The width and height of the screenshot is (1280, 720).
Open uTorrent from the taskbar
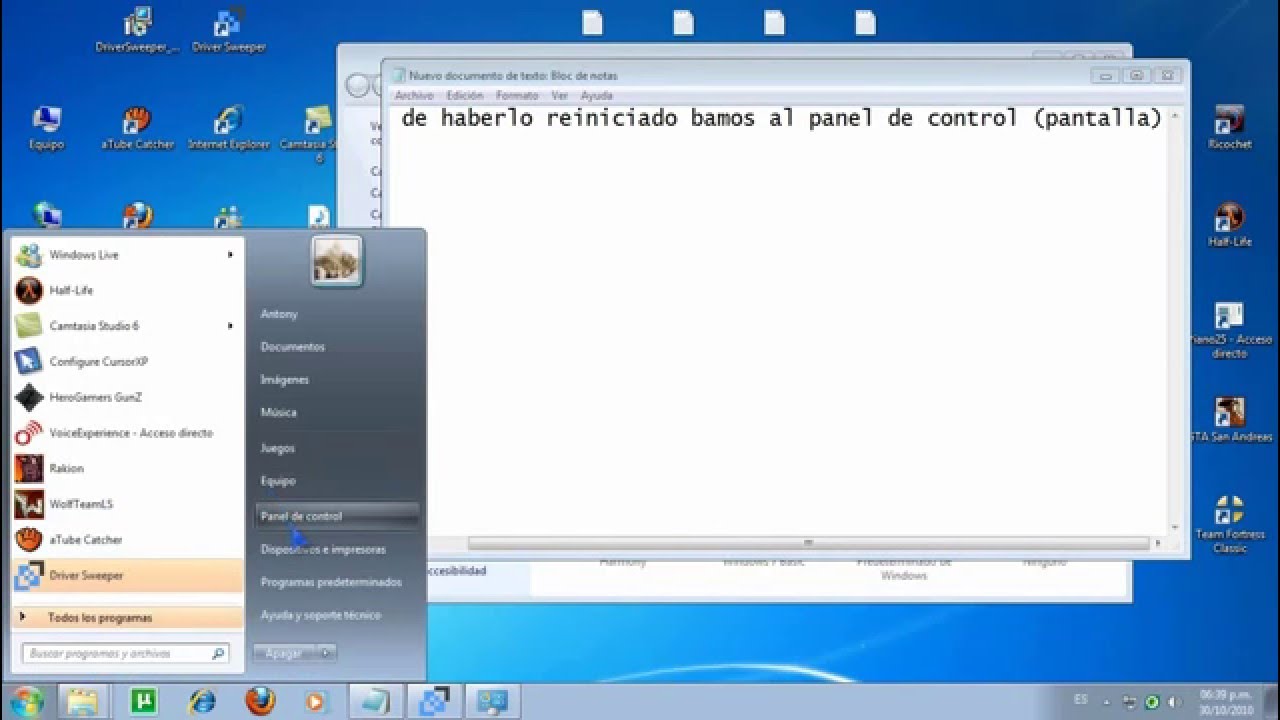144,701
